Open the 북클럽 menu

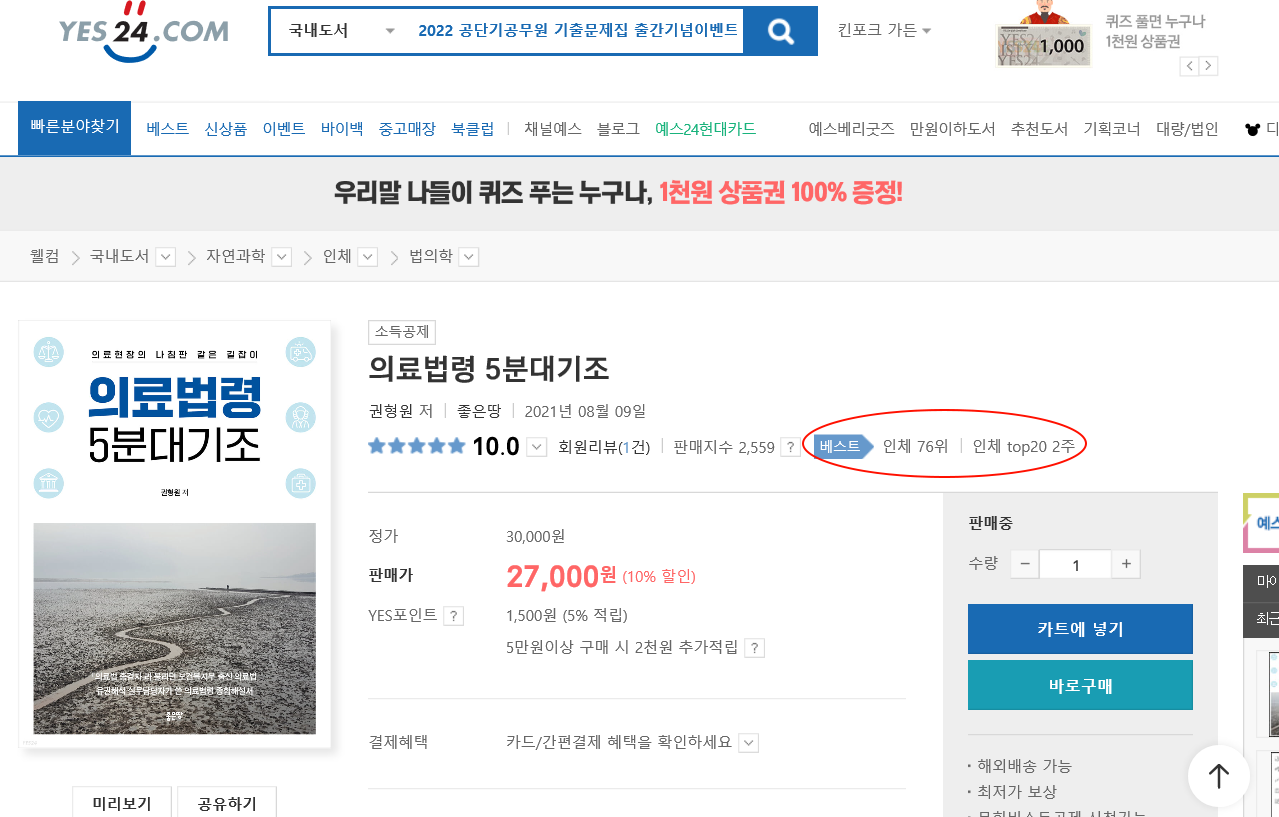[473, 129]
